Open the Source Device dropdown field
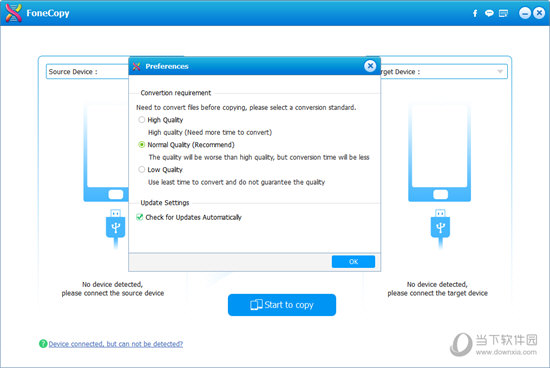The height and width of the screenshot is (368, 550). [x=87, y=72]
